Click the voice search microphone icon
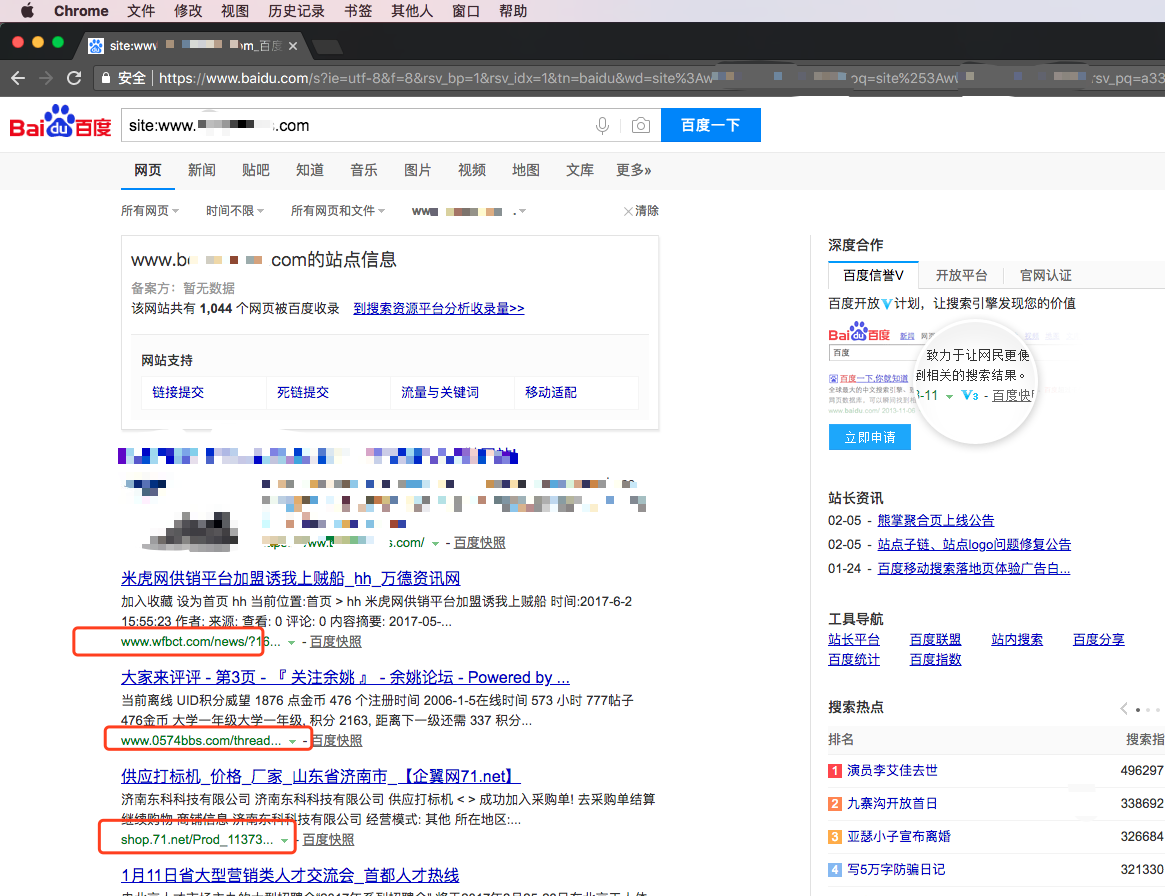 [603, 126]
